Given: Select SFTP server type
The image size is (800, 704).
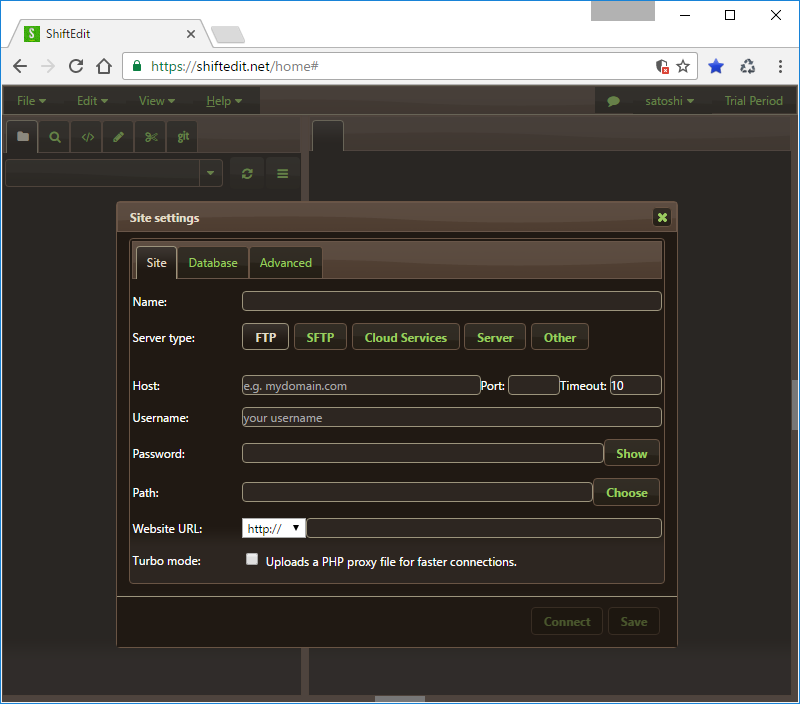Looking at the screenshot, I should pos(320,338).
